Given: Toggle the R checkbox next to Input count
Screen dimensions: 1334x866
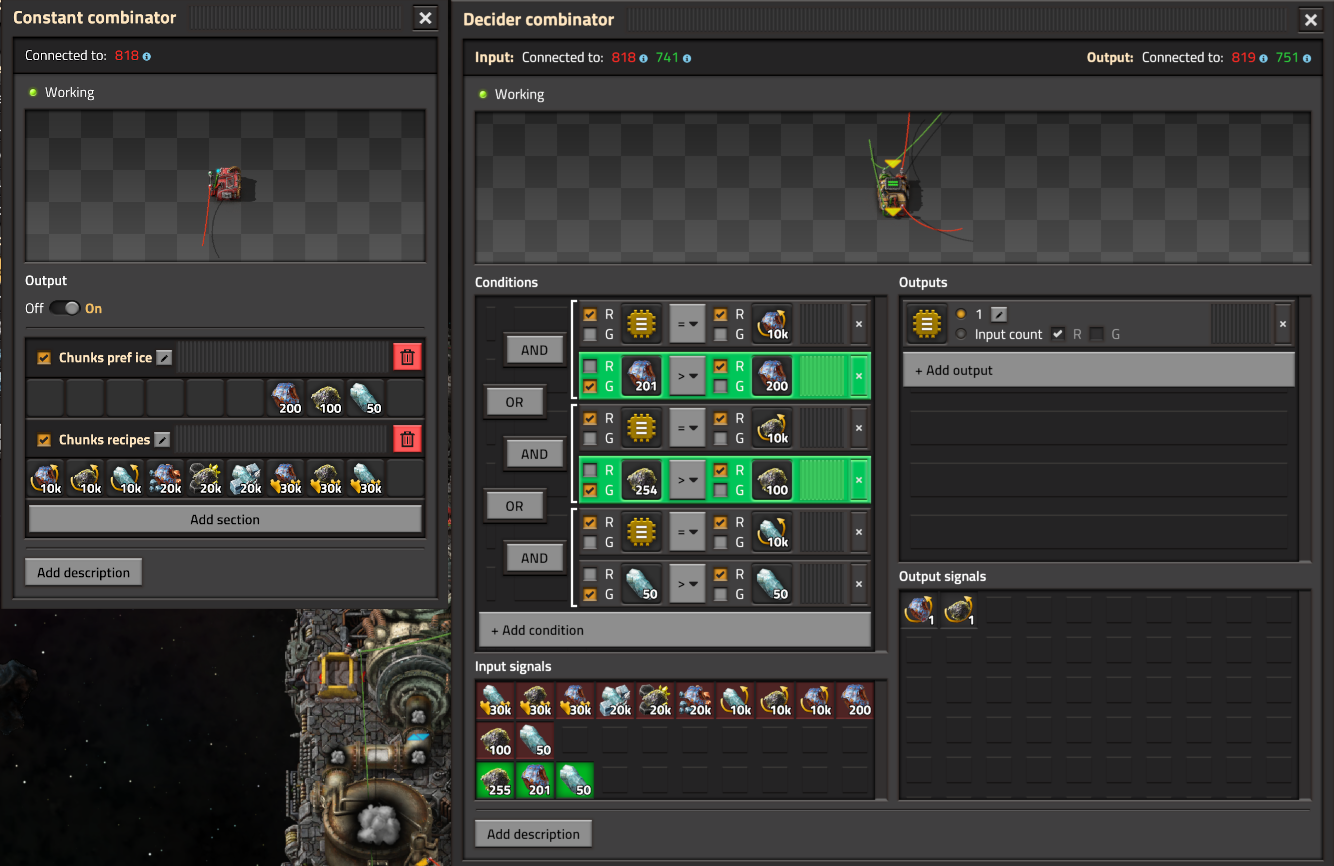Looking at the screenshot, I should point(1058,334).
